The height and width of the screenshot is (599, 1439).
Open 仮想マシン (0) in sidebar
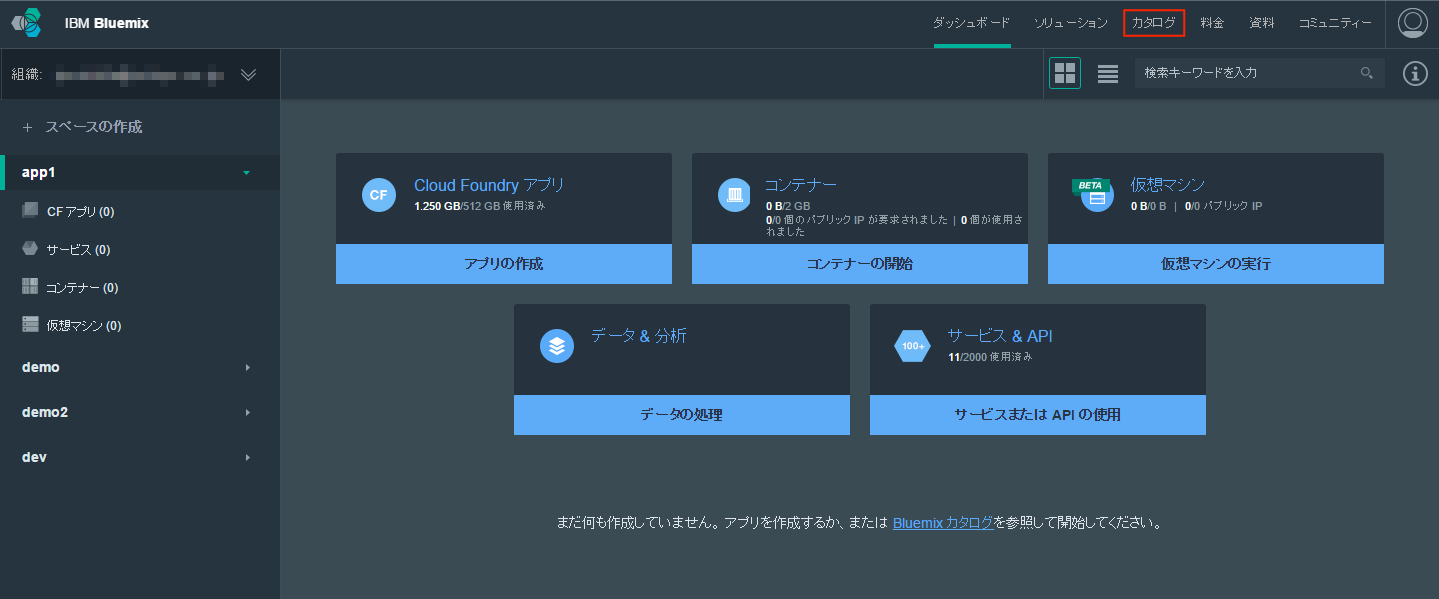coord(84,326)
